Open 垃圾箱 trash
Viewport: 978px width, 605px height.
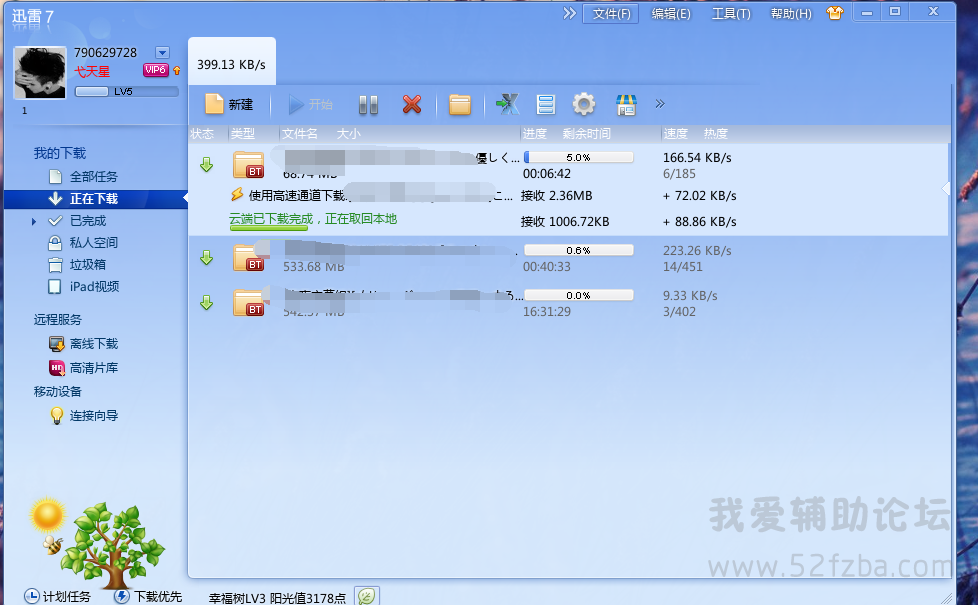[x=87, y=264]
